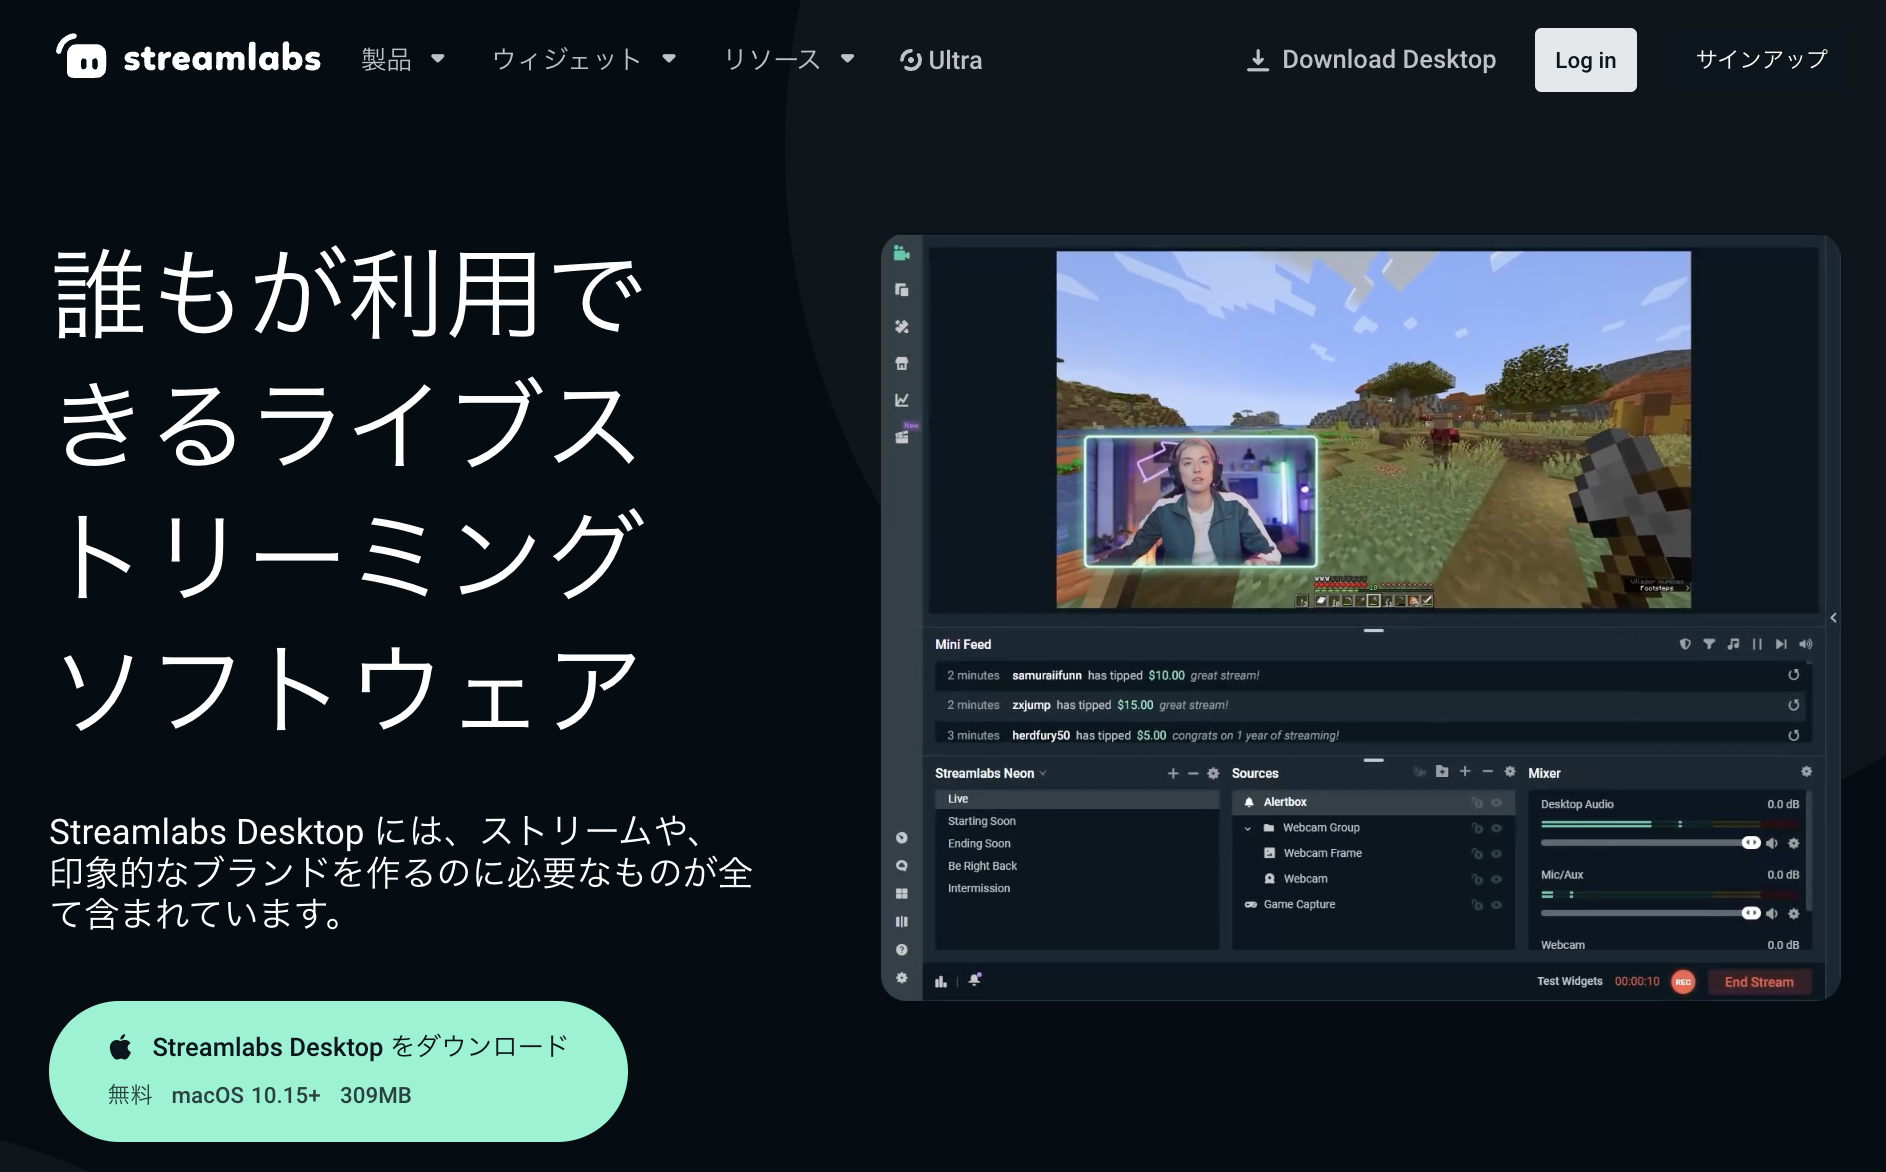
Task: Click the Mini Feed music note icon
Action: 1733,645
